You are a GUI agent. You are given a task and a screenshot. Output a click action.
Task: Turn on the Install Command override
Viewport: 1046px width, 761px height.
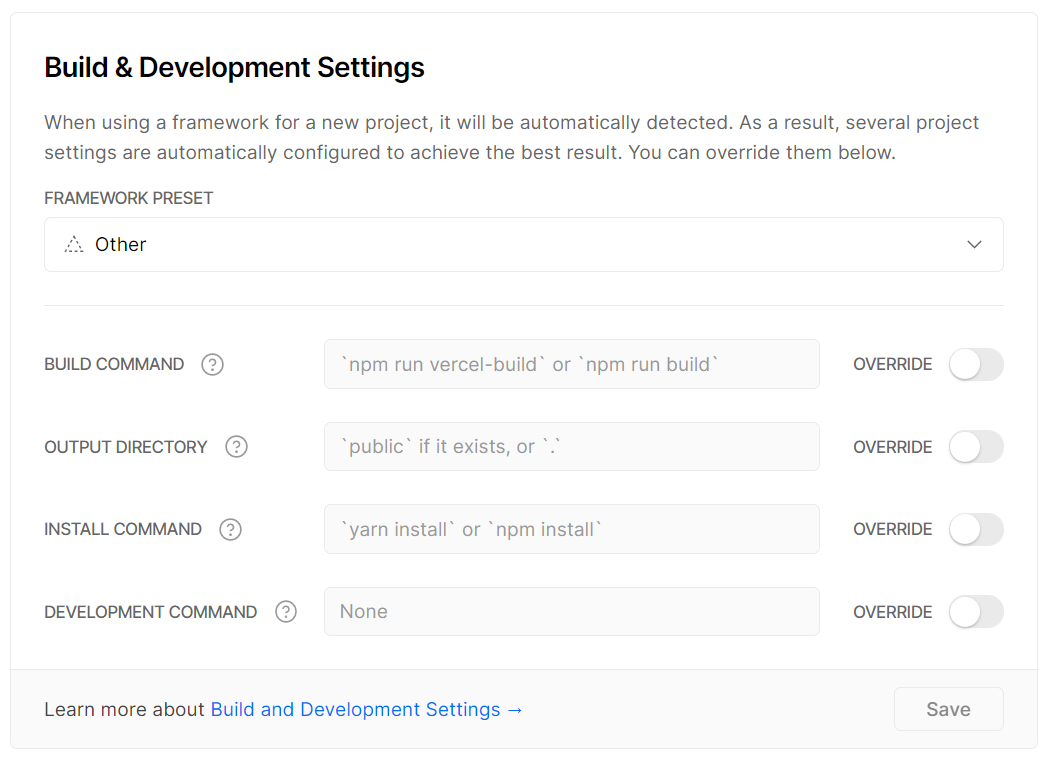point(975,530)
